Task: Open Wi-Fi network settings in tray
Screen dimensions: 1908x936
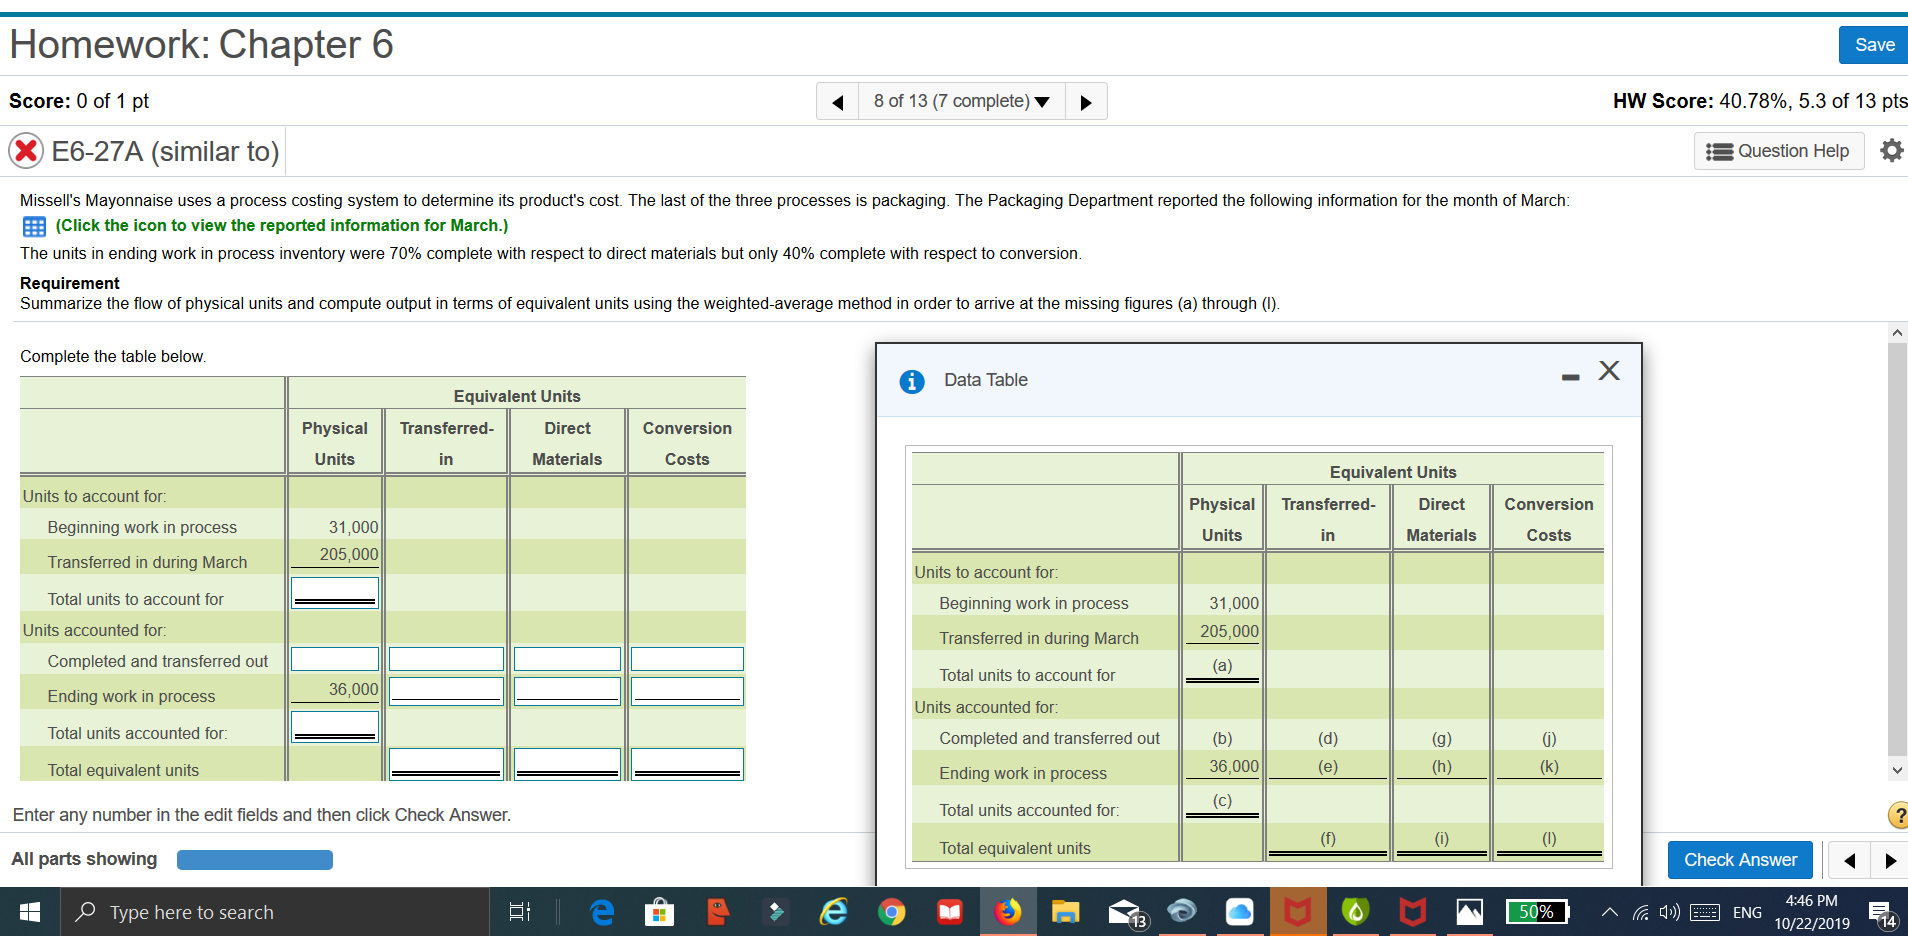Action: pyautogui.click(x=1641, y=912)
